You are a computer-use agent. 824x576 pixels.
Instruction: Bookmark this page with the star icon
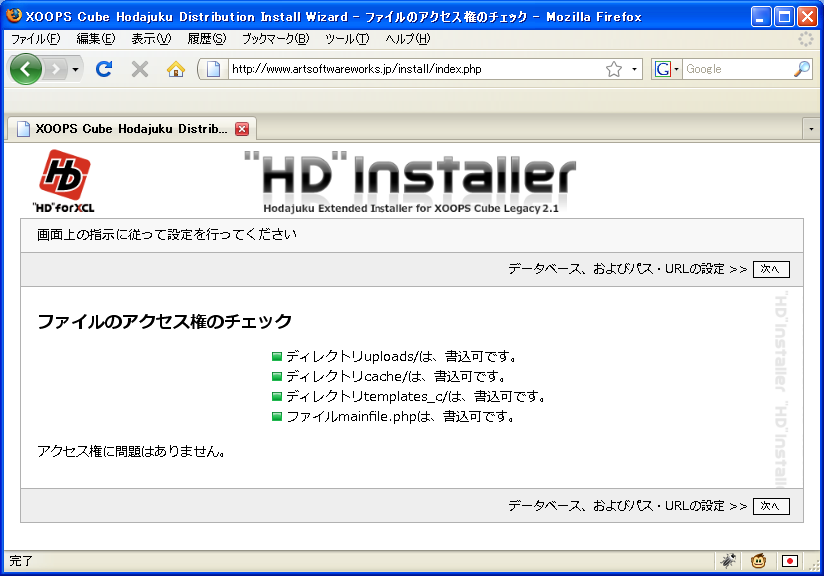click(x=614, y=69)
